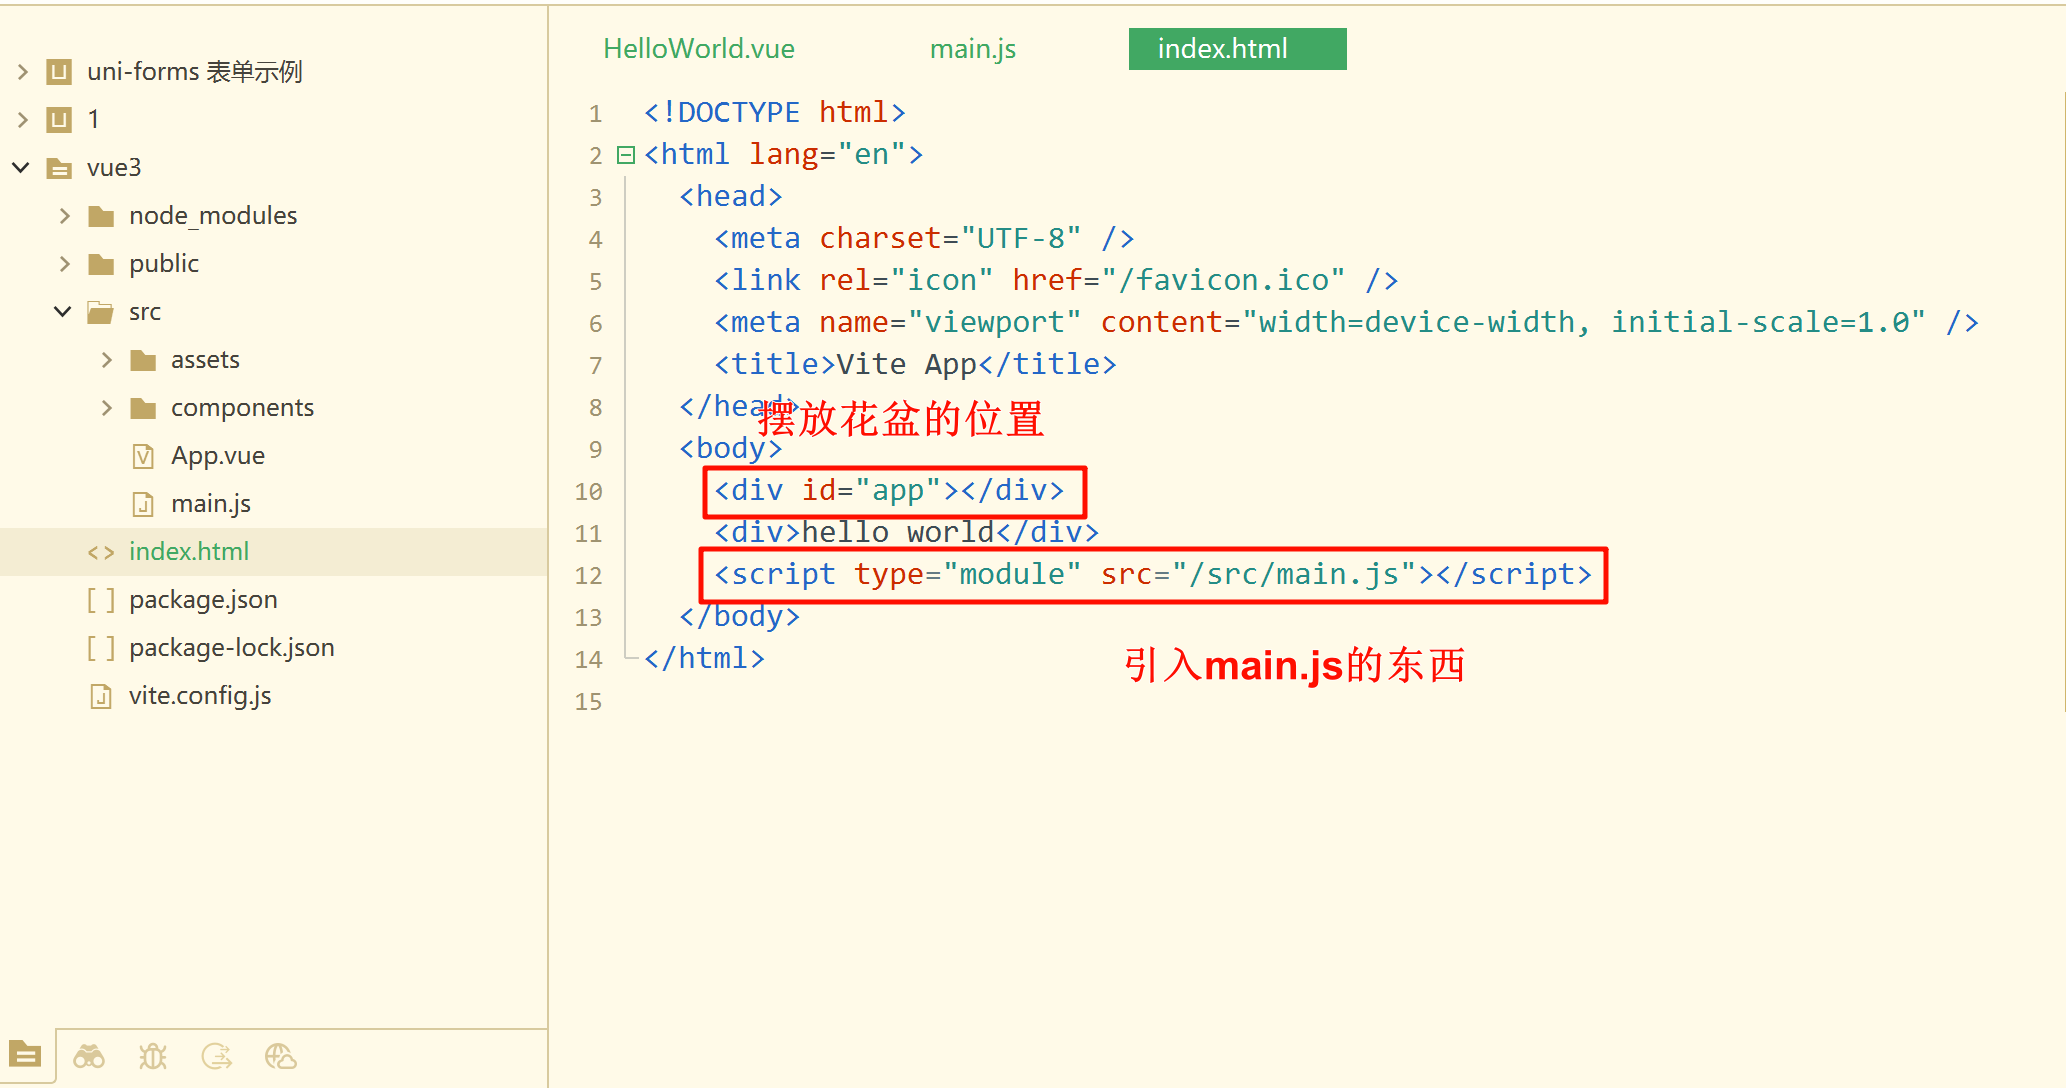Switch to the main.js editor tab
The image size is (2066, 1088).
pyautogui.click(x=972, y=49)
